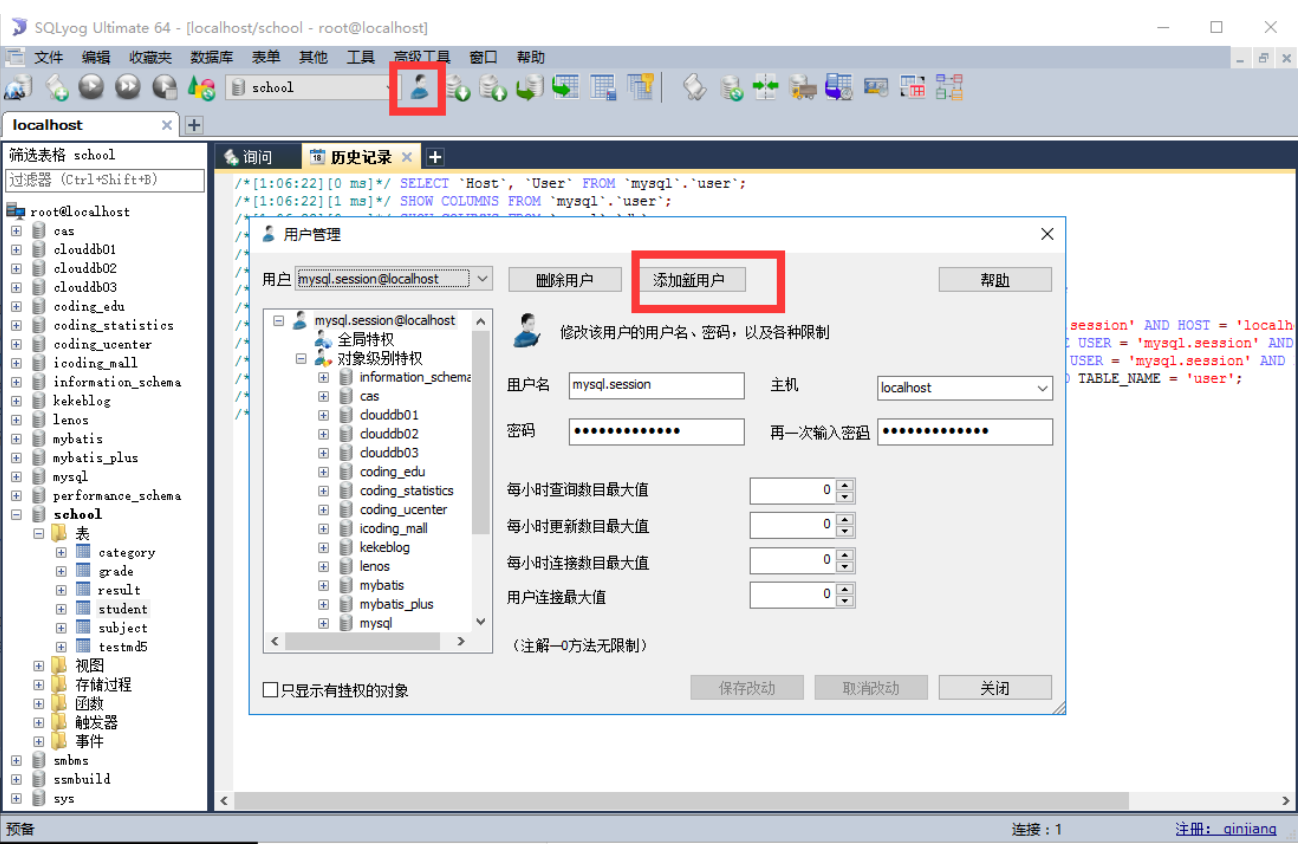Open the 主机 localhost dropdown

(1043, 388)
